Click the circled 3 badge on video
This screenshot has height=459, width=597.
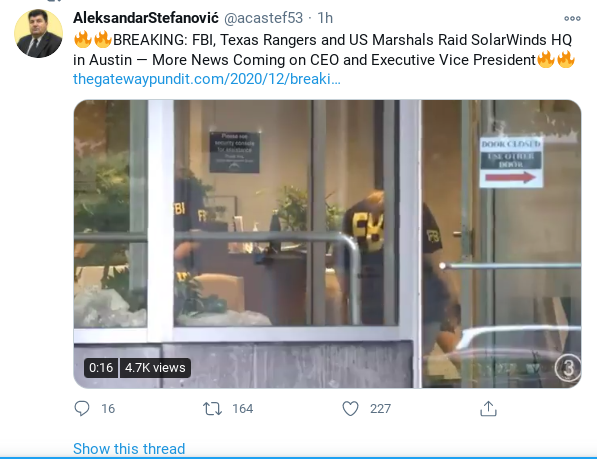point(568,368)
